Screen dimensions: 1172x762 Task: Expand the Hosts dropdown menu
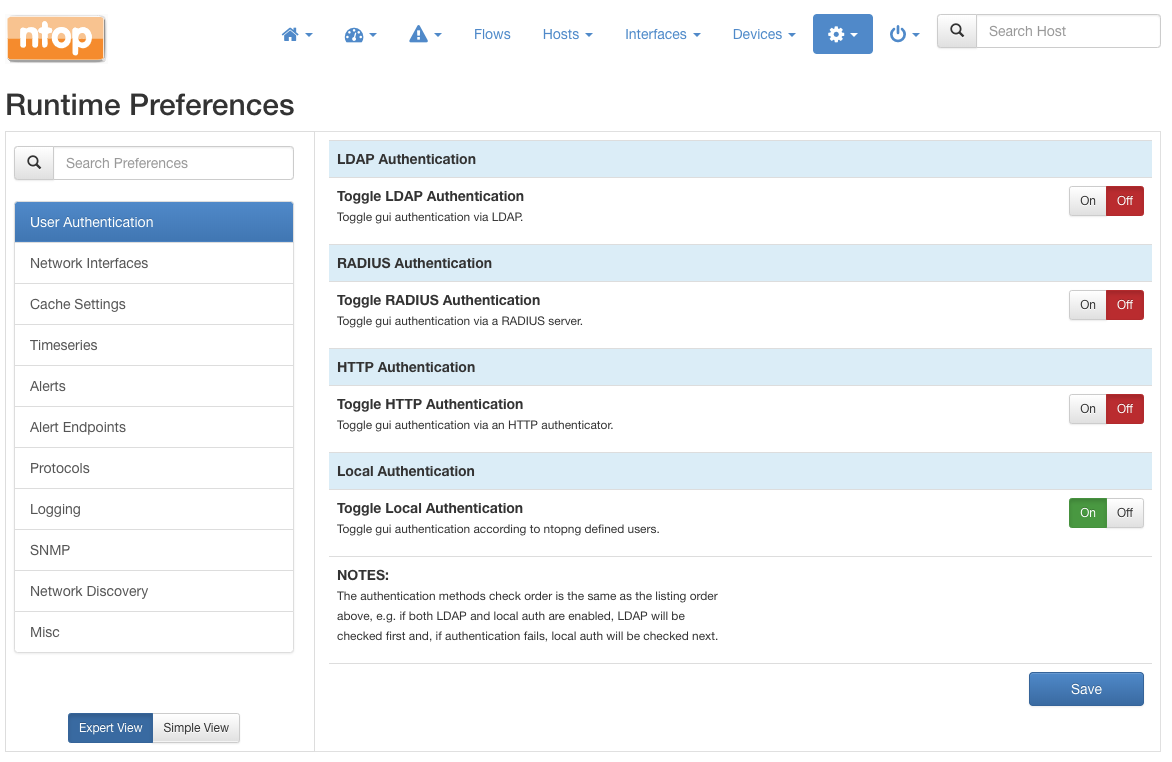point(567,34)
